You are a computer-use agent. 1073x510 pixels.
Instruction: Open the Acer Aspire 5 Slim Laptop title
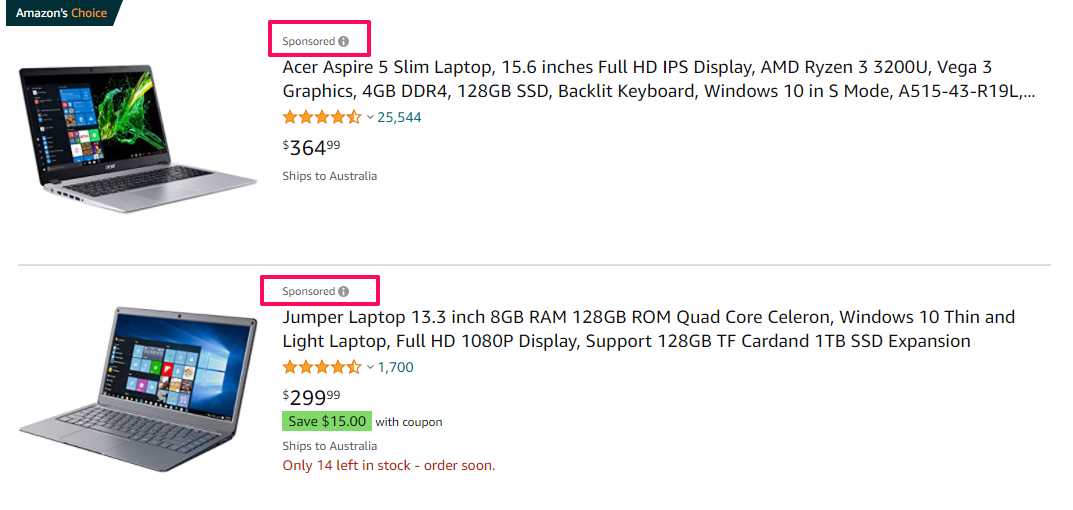(x=658, y=79)
